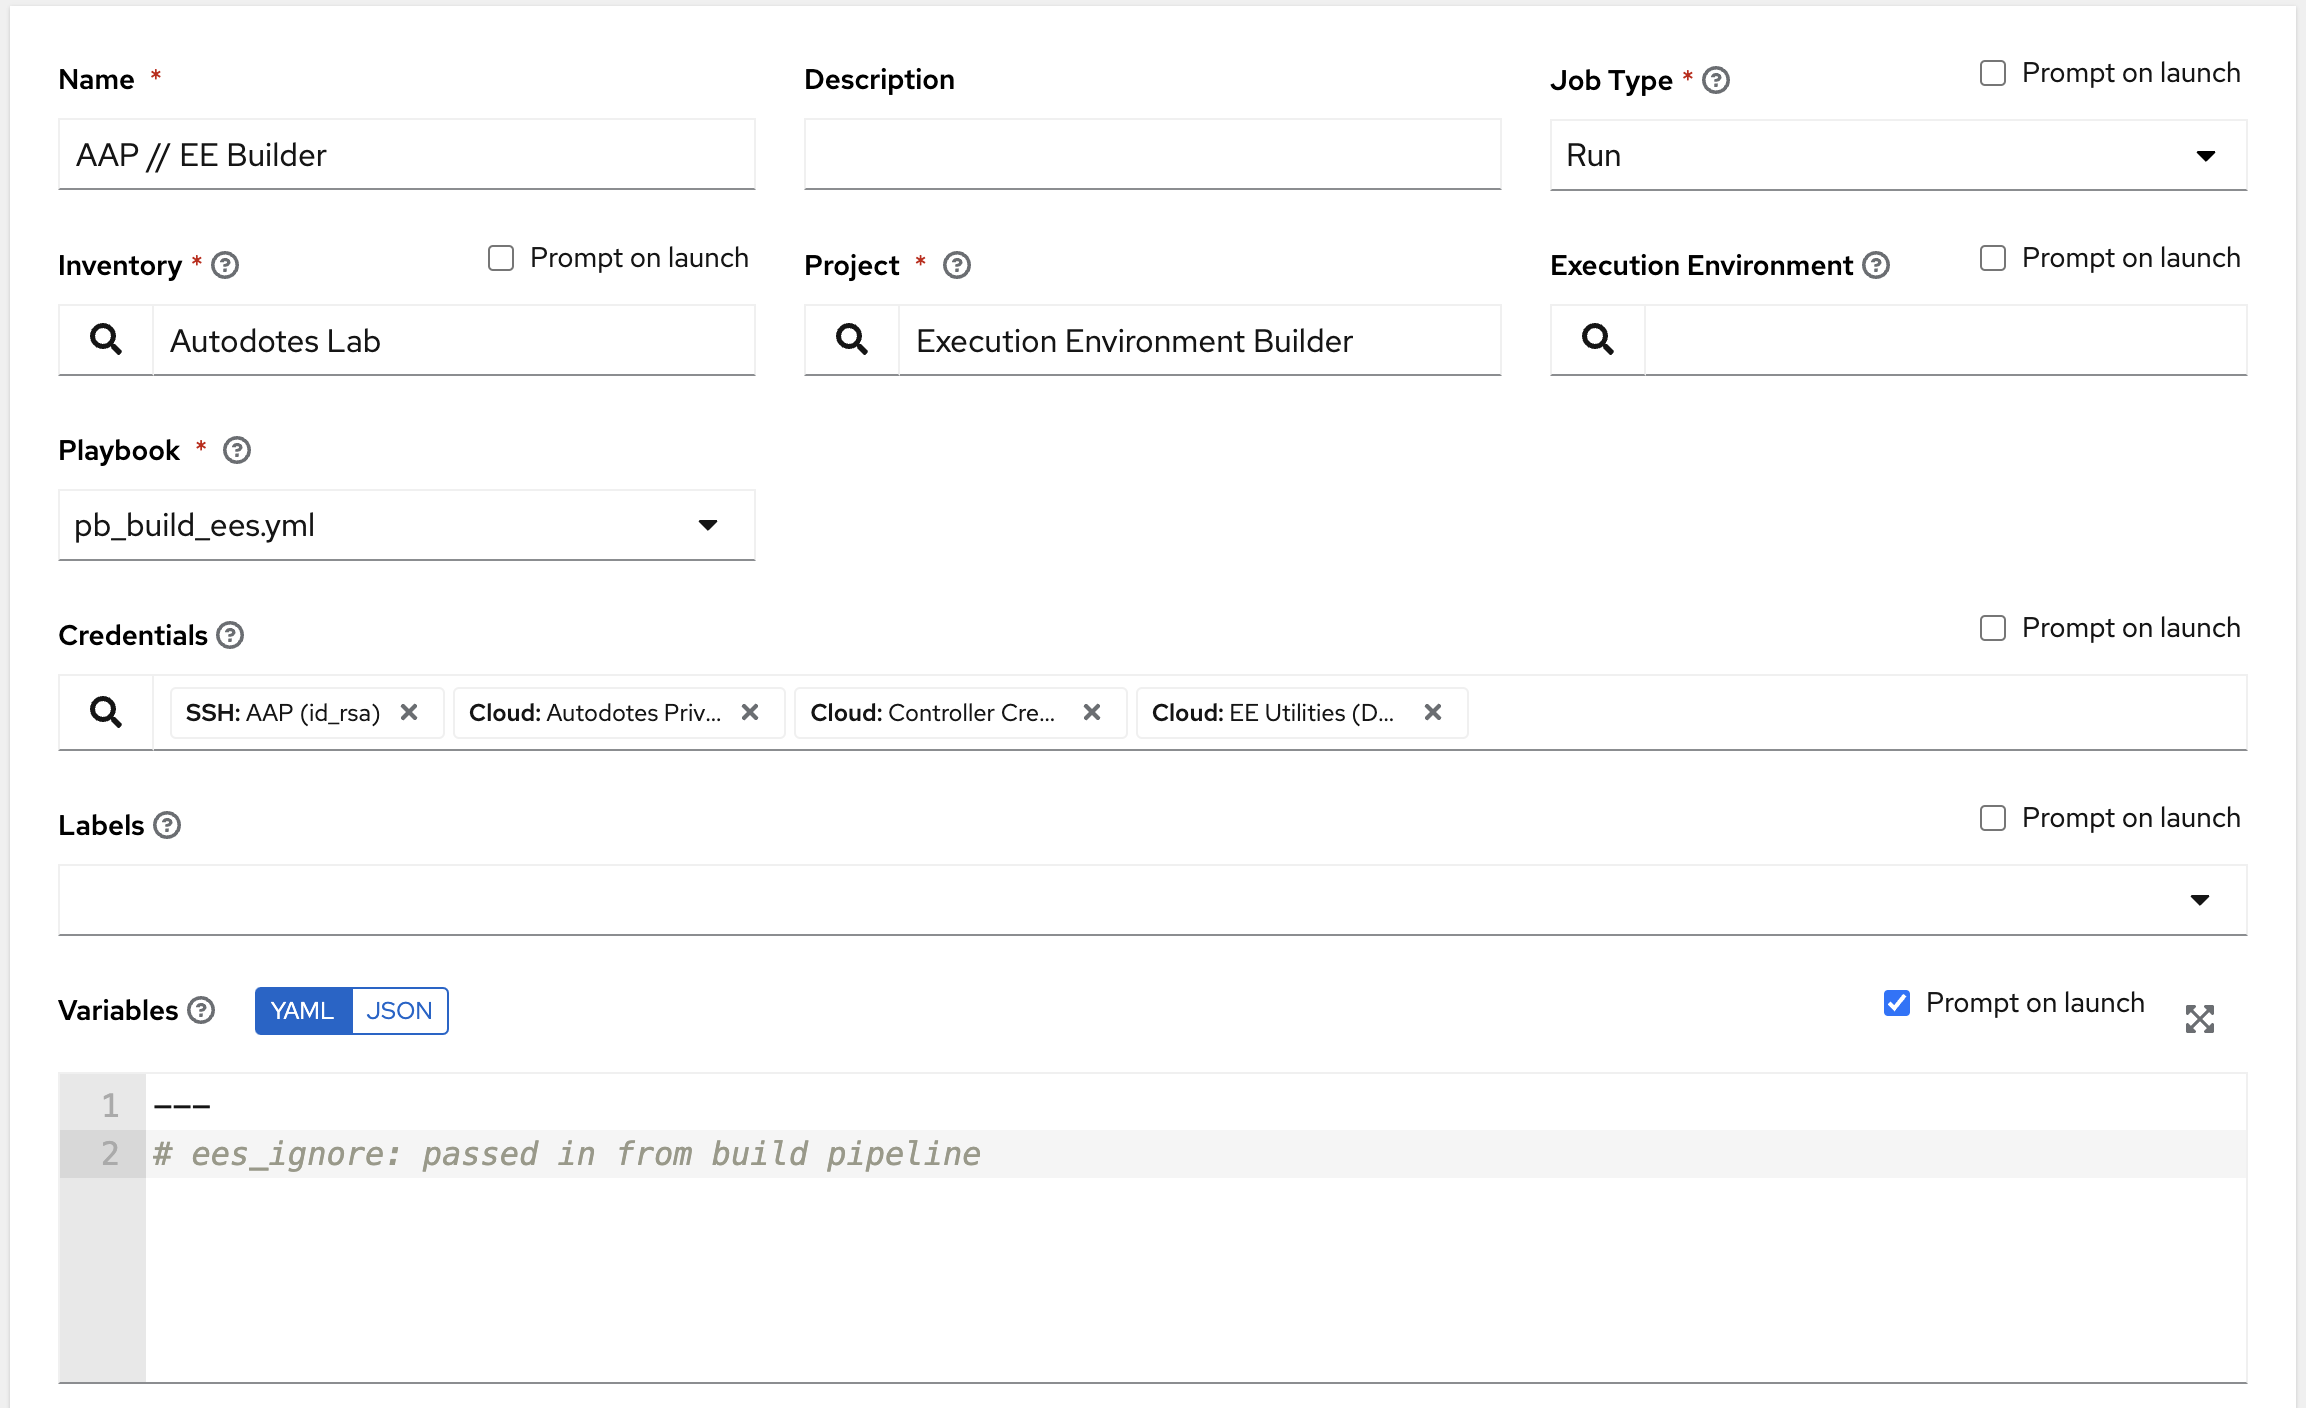The height and width of the screenshot is (1408, 2306).
Task: Click the Credentials search icon
Action: coord(105,711)
